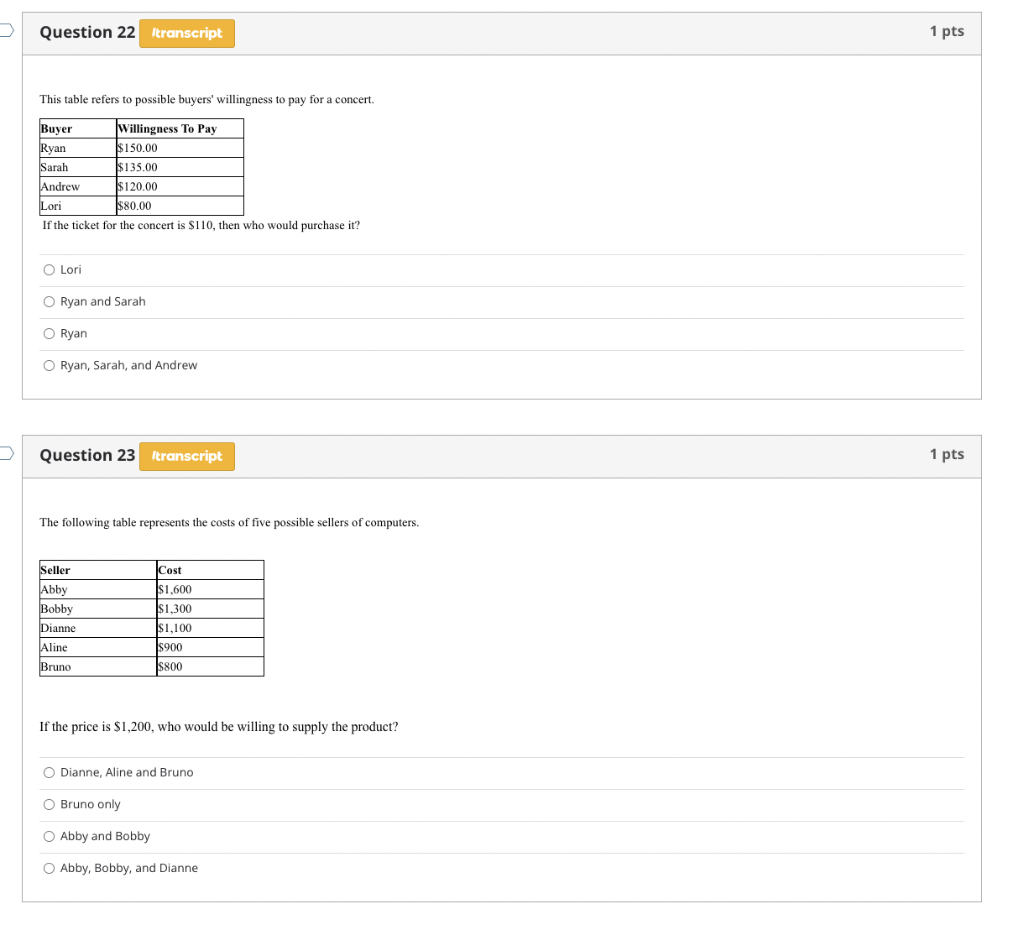Click the Willingness To Pay column header
Screen dimensions: 1024x930
(x=180, y=129)
